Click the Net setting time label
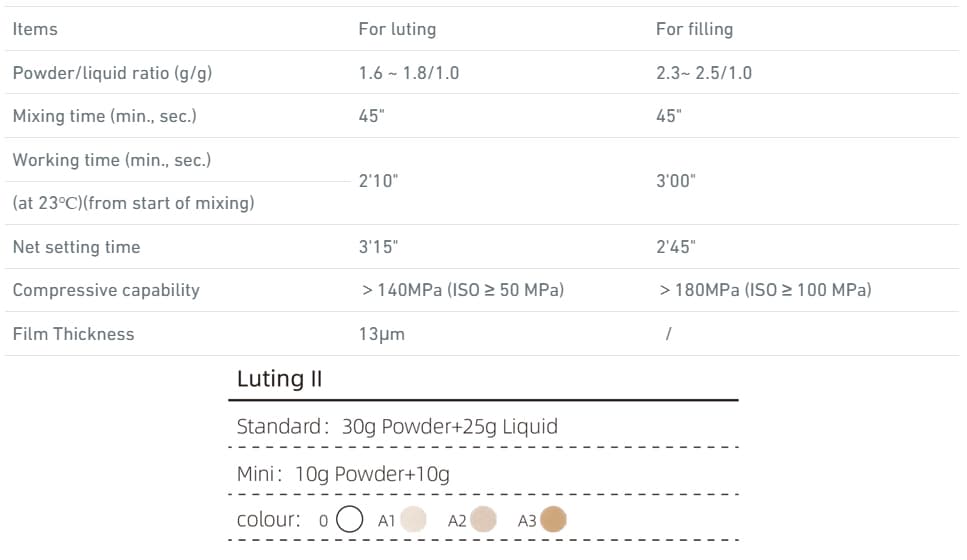The width and height of the screenshot is (967, 560). pos(76,247)
